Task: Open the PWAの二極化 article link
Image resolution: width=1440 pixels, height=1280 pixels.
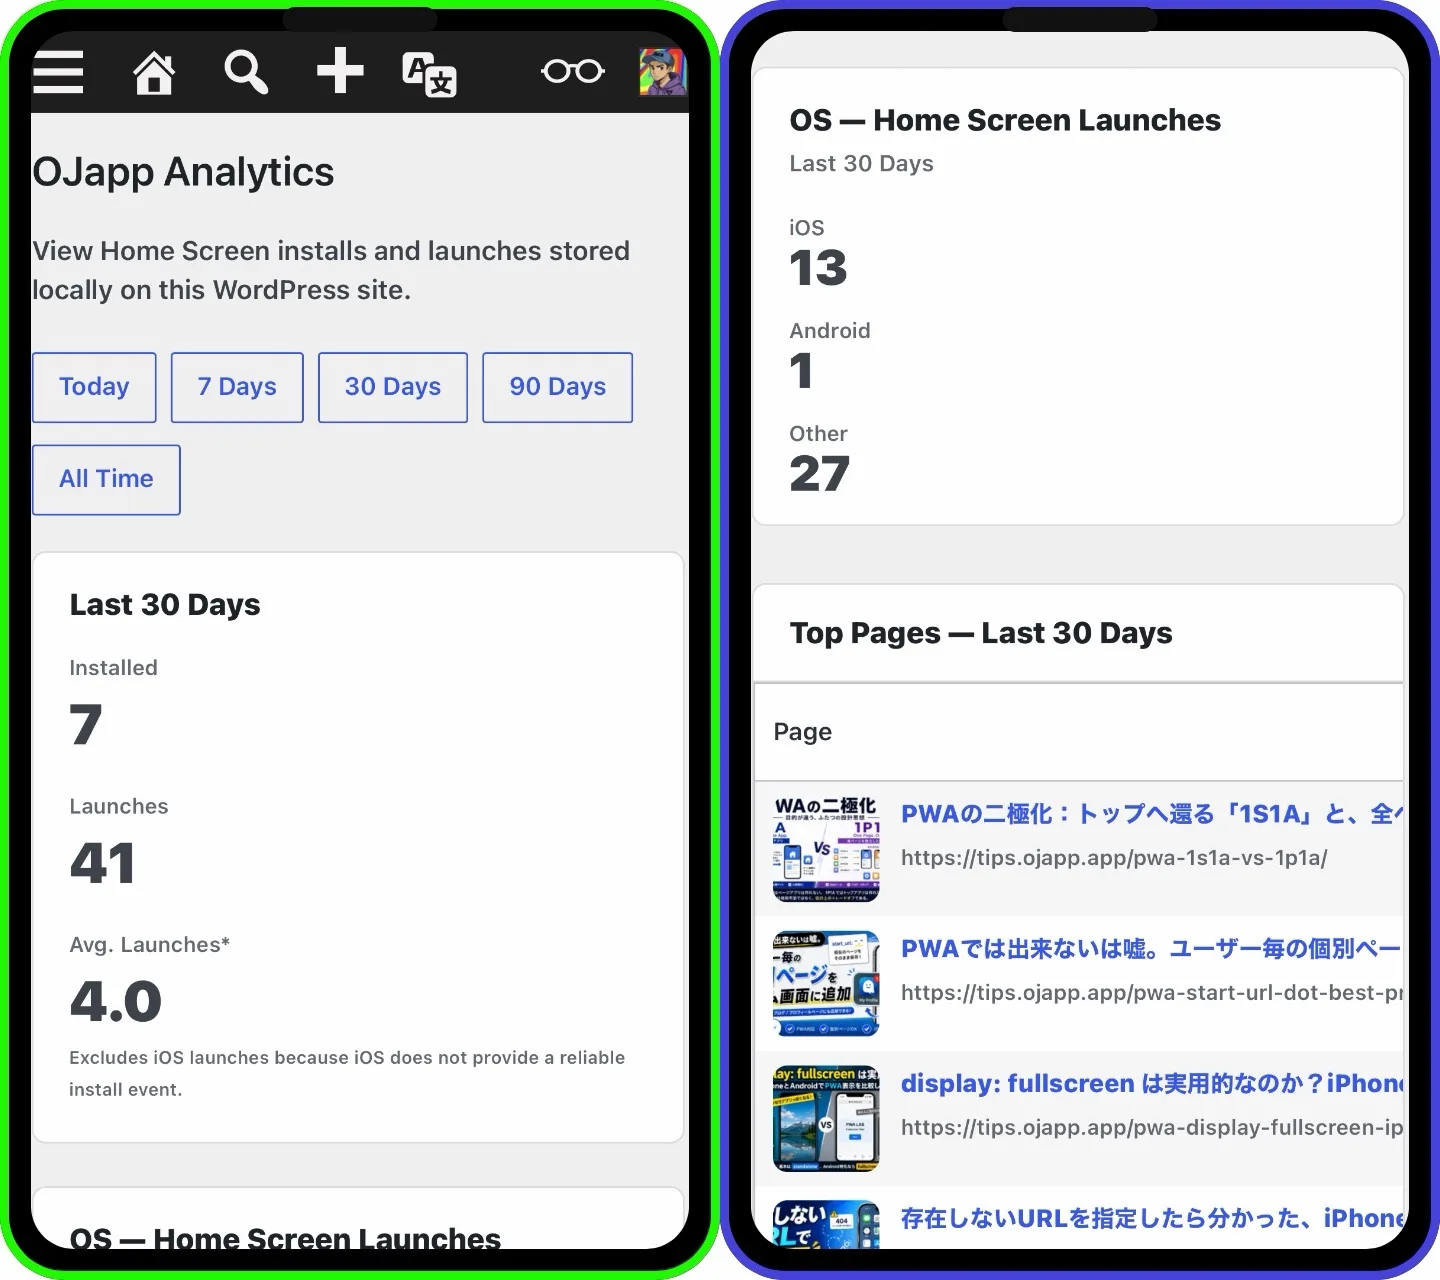Action: click(x=1151, y=814)
